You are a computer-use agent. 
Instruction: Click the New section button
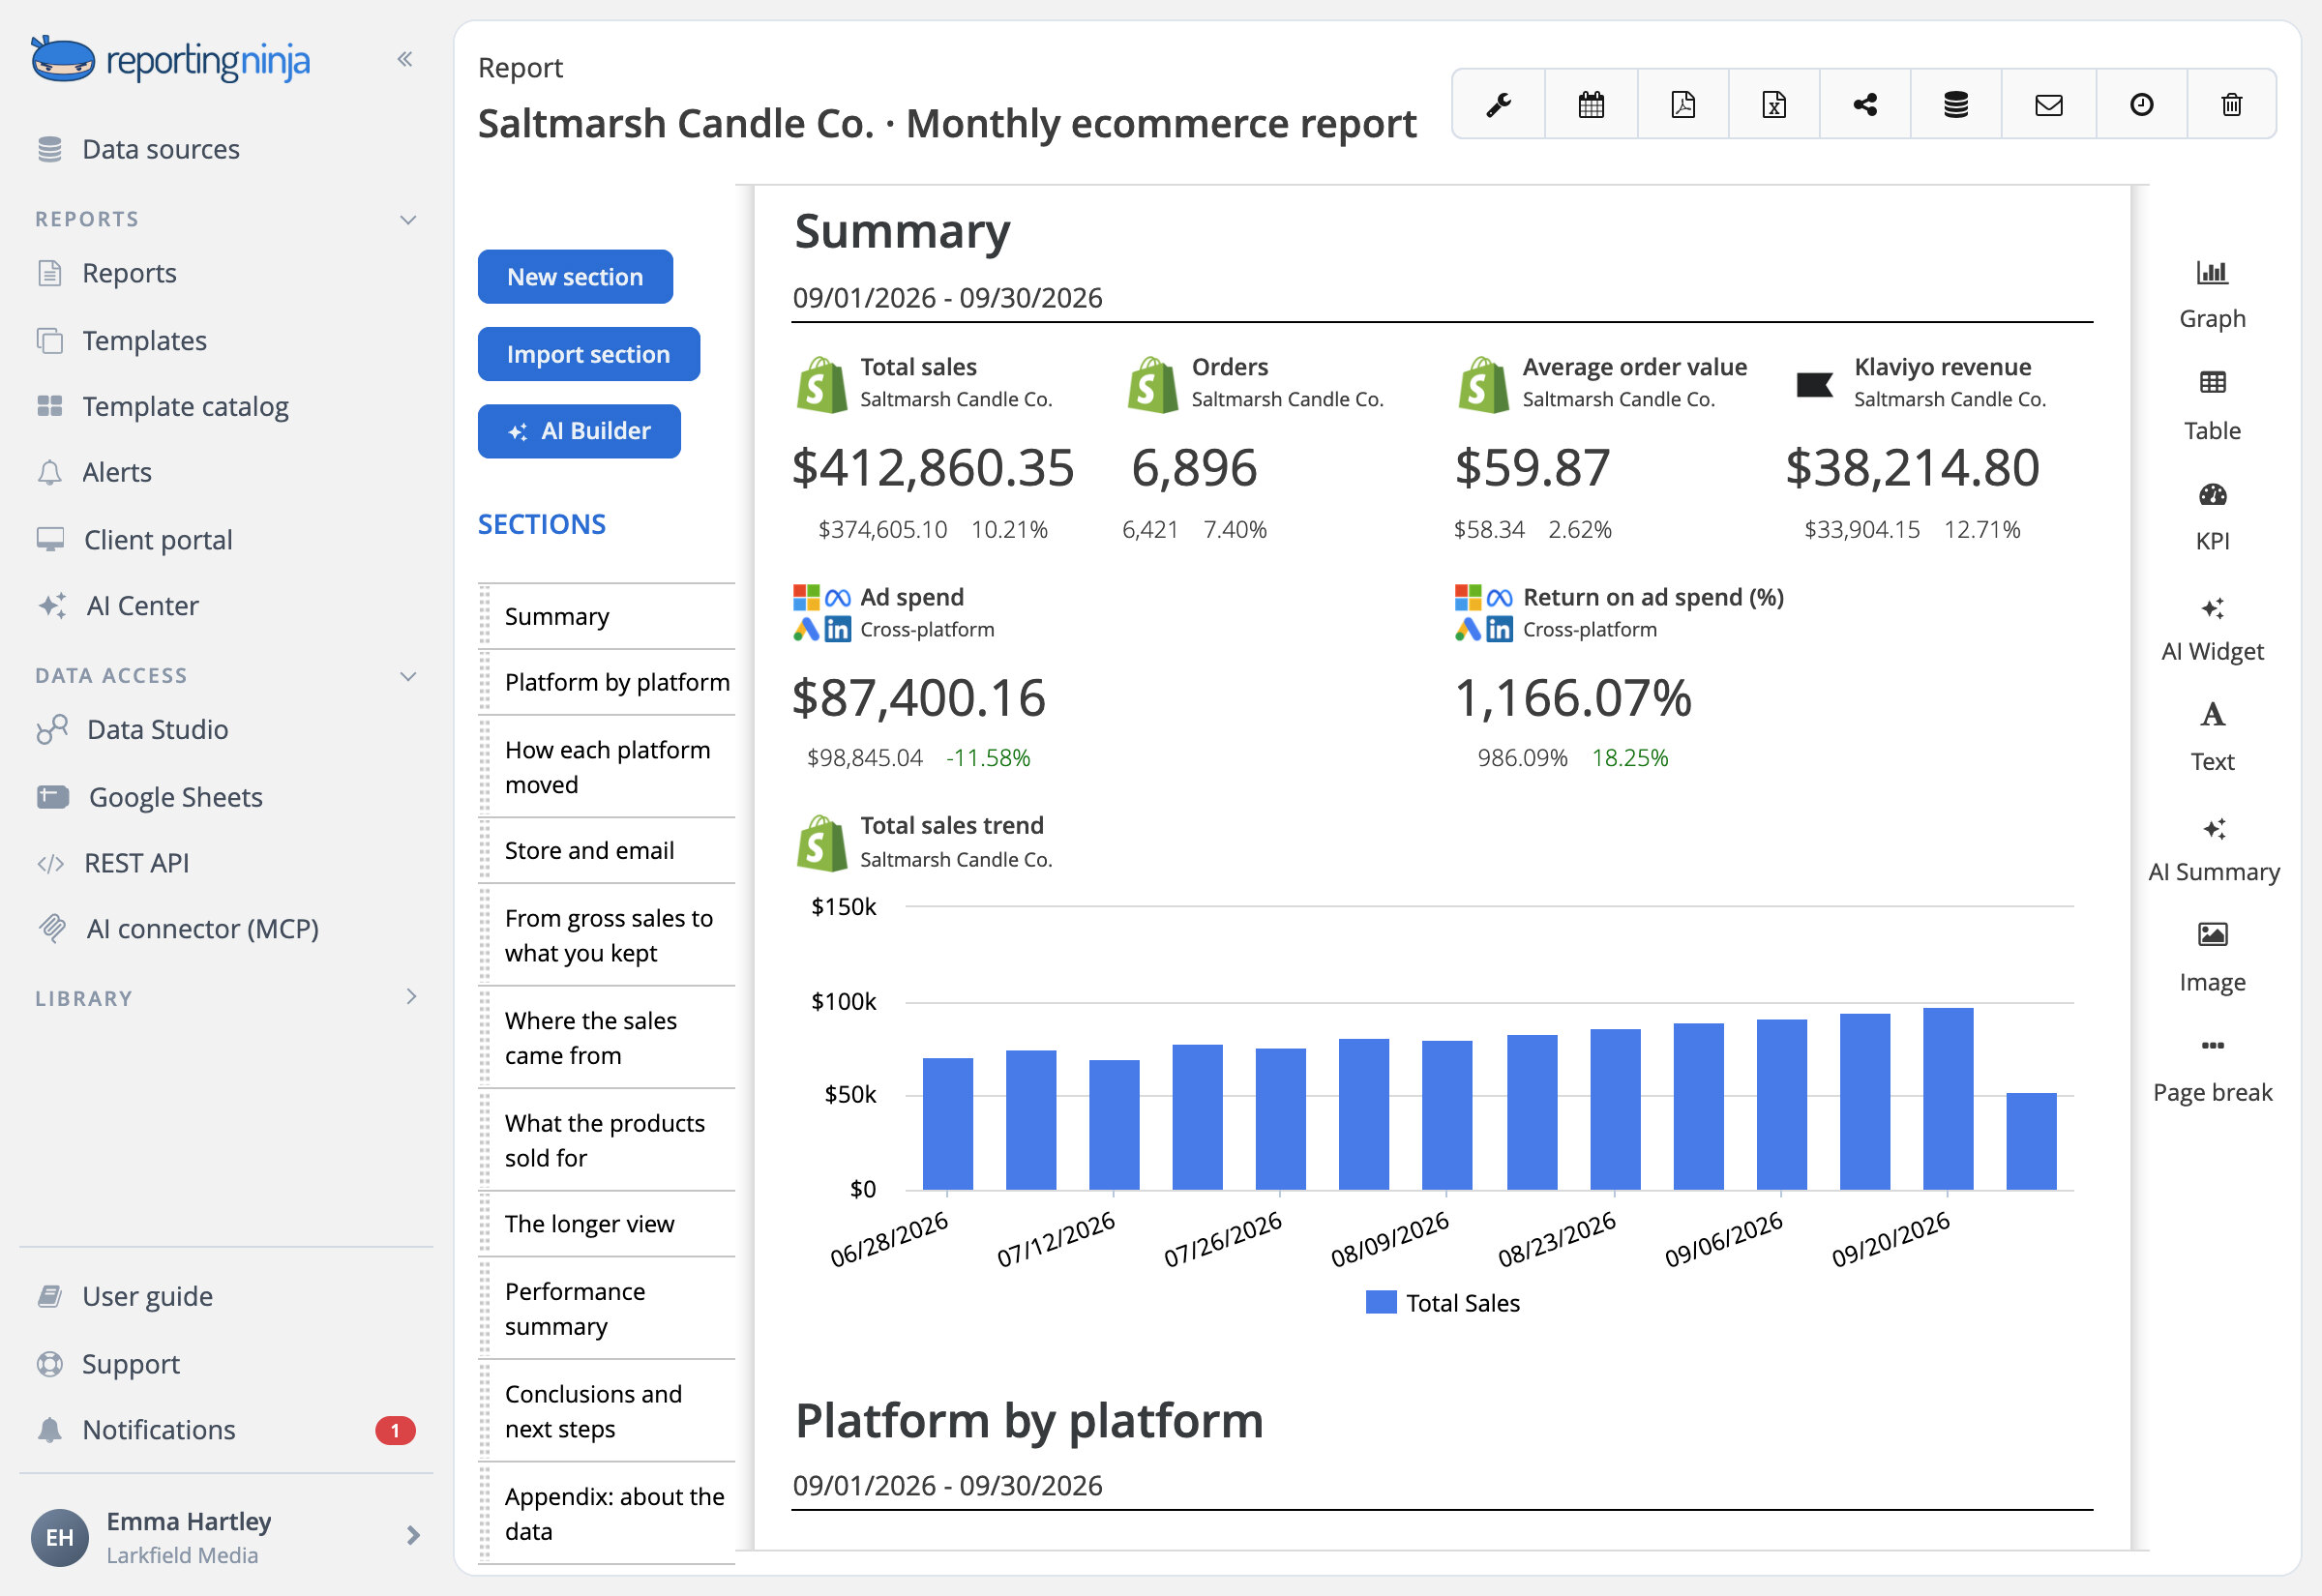pos(575,276)
